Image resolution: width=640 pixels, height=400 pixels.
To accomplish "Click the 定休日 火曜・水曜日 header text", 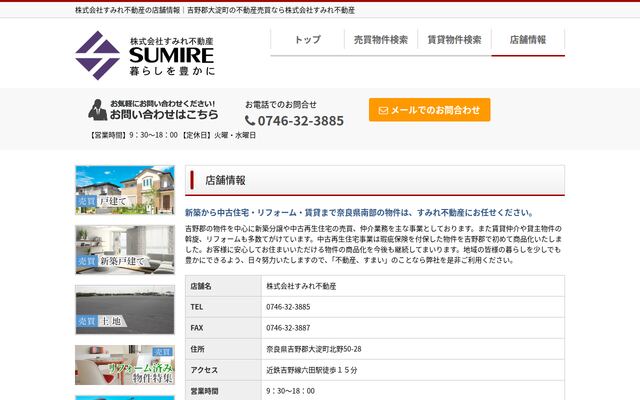I will (x=218, y=135).
